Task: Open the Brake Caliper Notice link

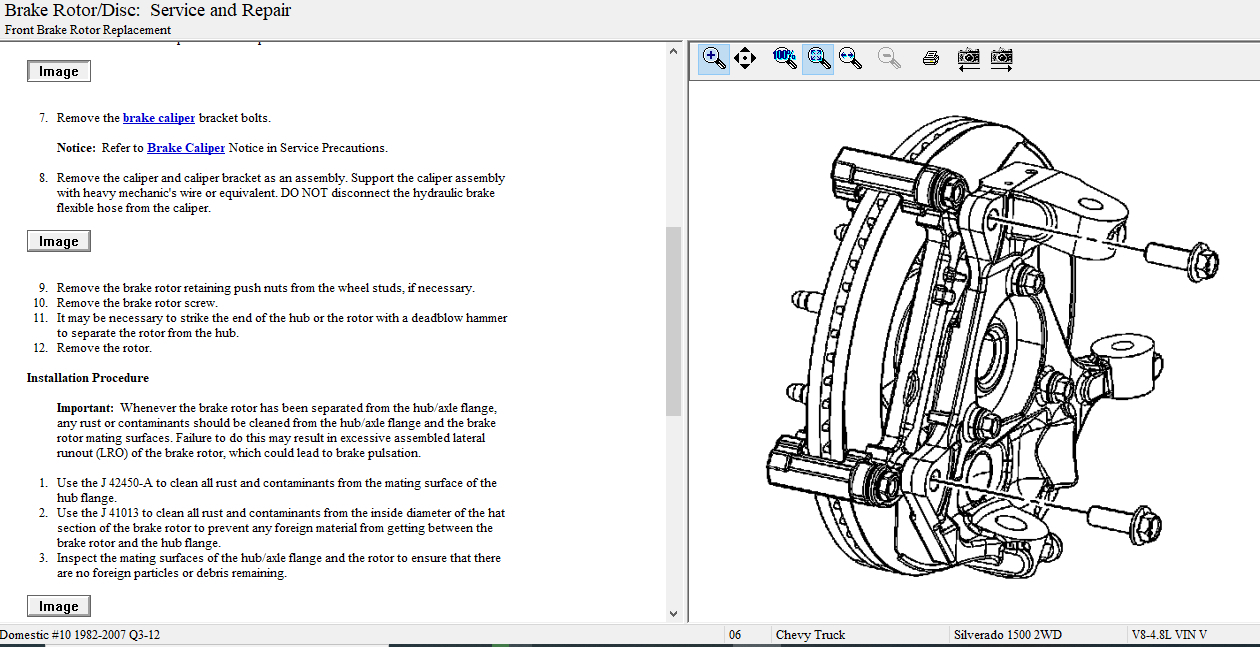Action: pos(186,148)
